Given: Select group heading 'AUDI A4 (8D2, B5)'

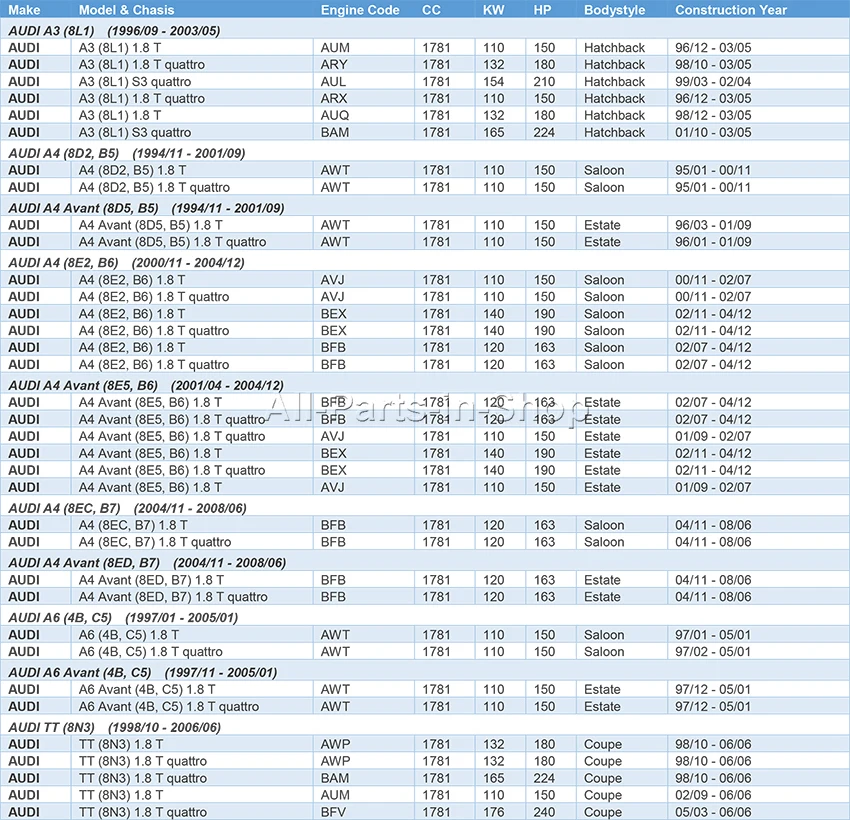Looking at the screenshot, I should [63, 153].
